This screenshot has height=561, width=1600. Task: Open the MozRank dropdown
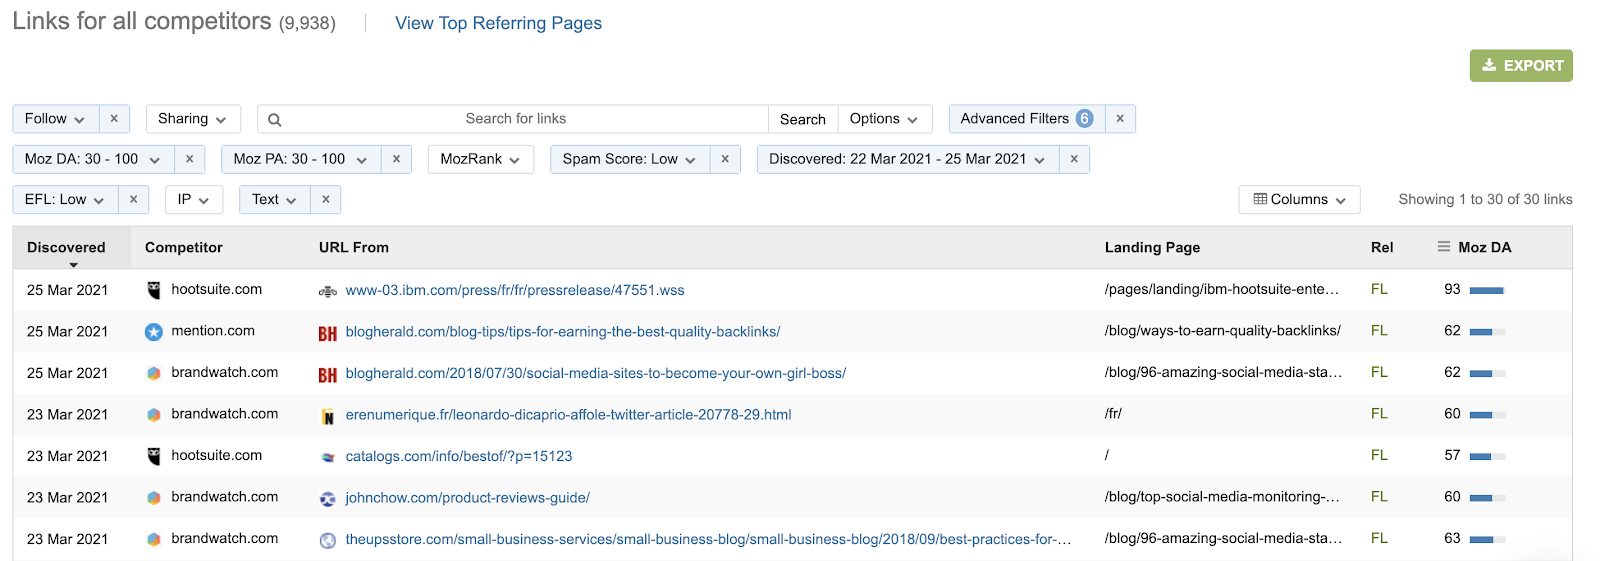pyautogui.click(x=481, y=159)
